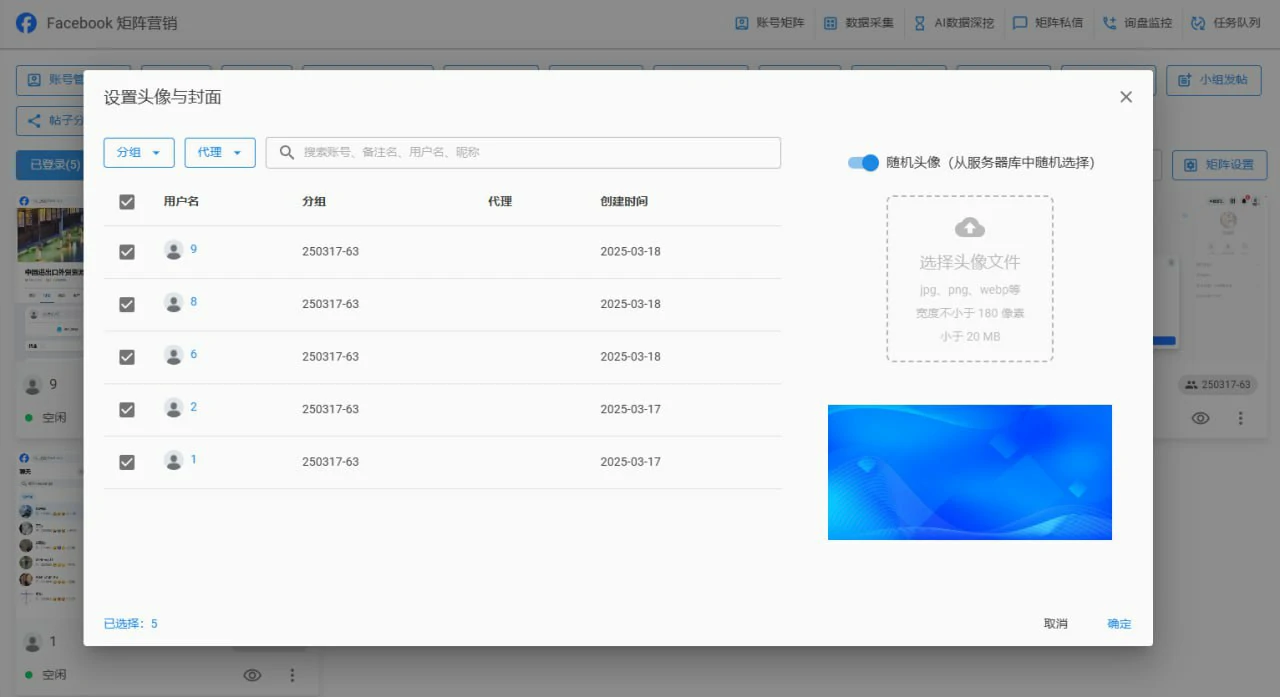View the 任务队列 task queue
The width and height of the screenshot is (1280, 697).
pos(1226,22)
